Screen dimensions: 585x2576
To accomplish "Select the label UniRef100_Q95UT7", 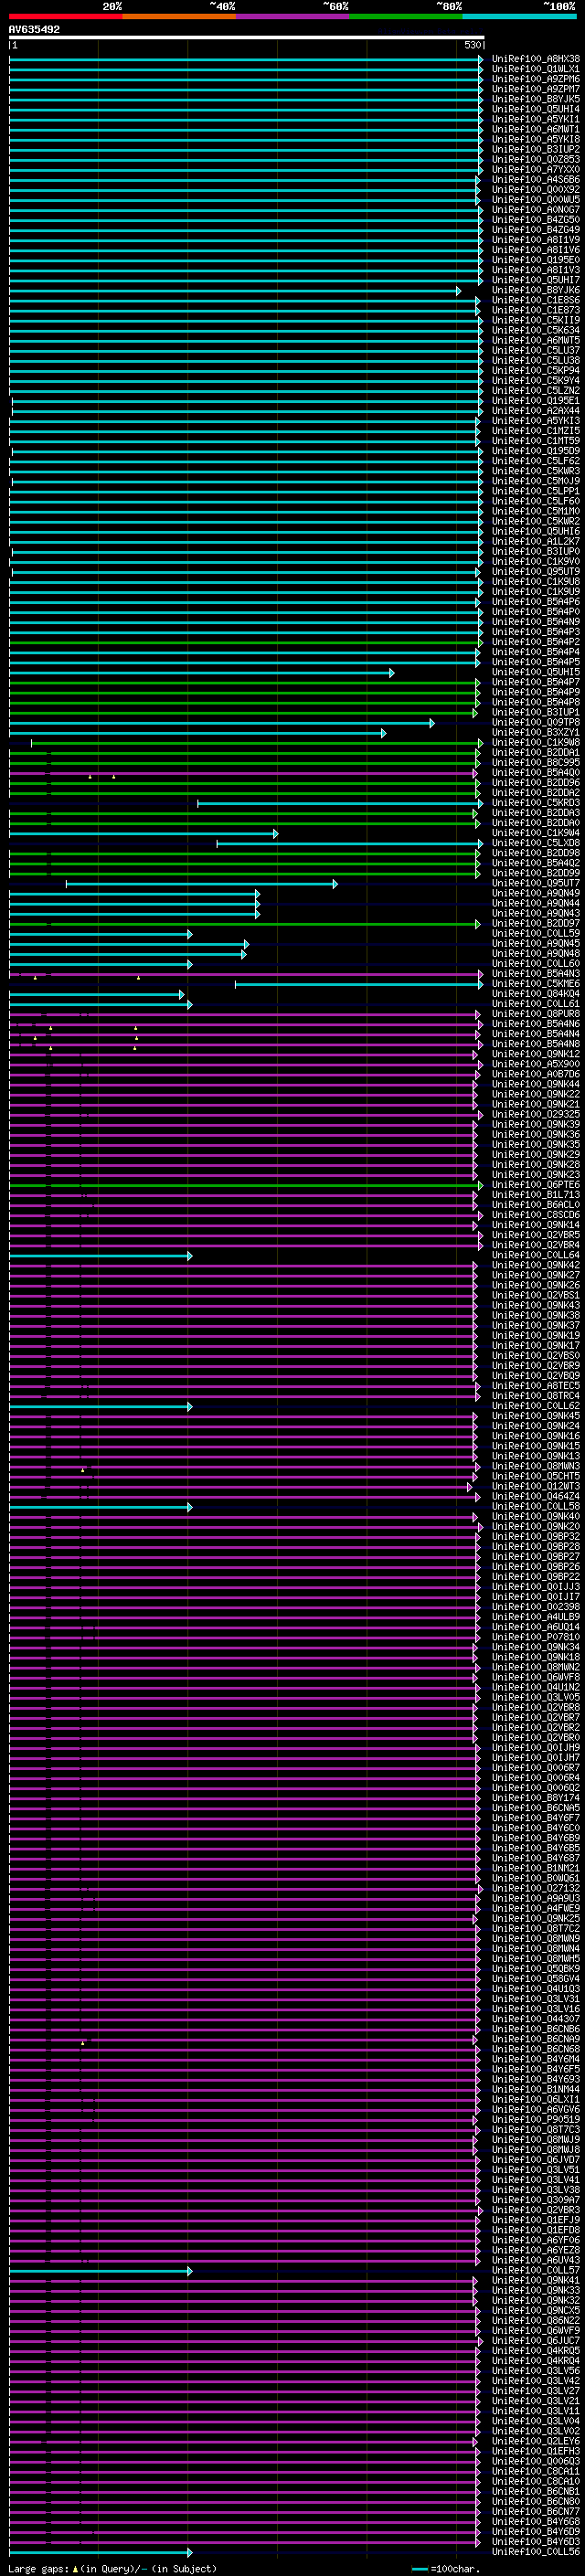I will pyautogui.click(x=535, y=883).
